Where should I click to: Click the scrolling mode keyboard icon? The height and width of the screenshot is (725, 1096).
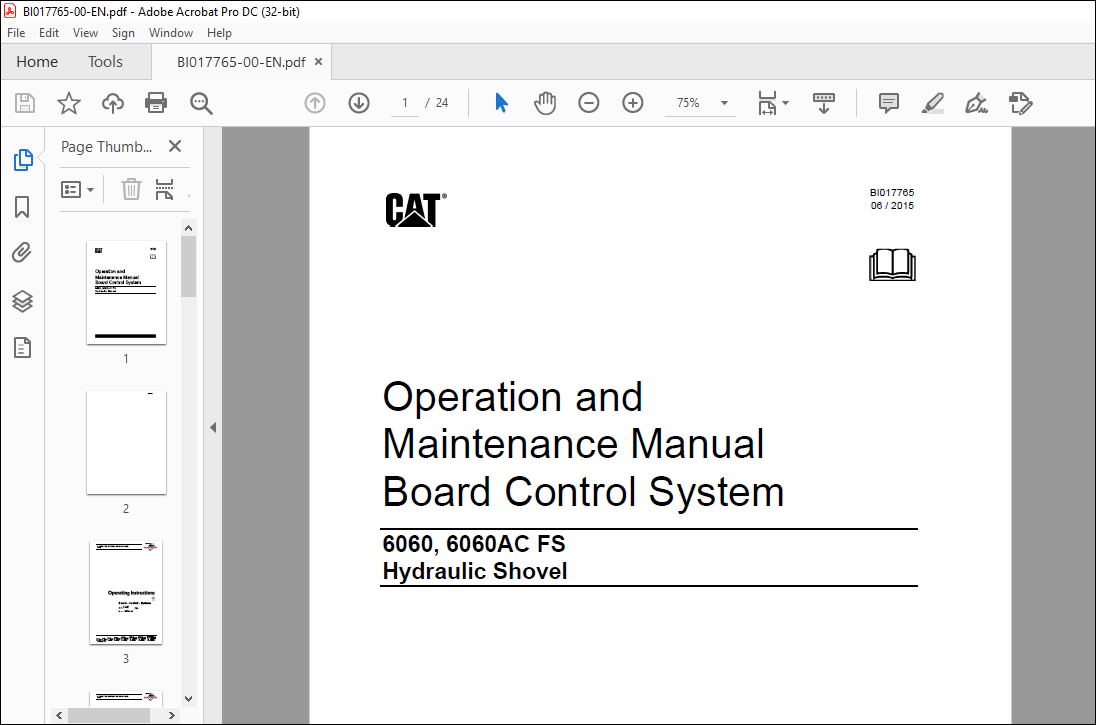tap(824, 103)
